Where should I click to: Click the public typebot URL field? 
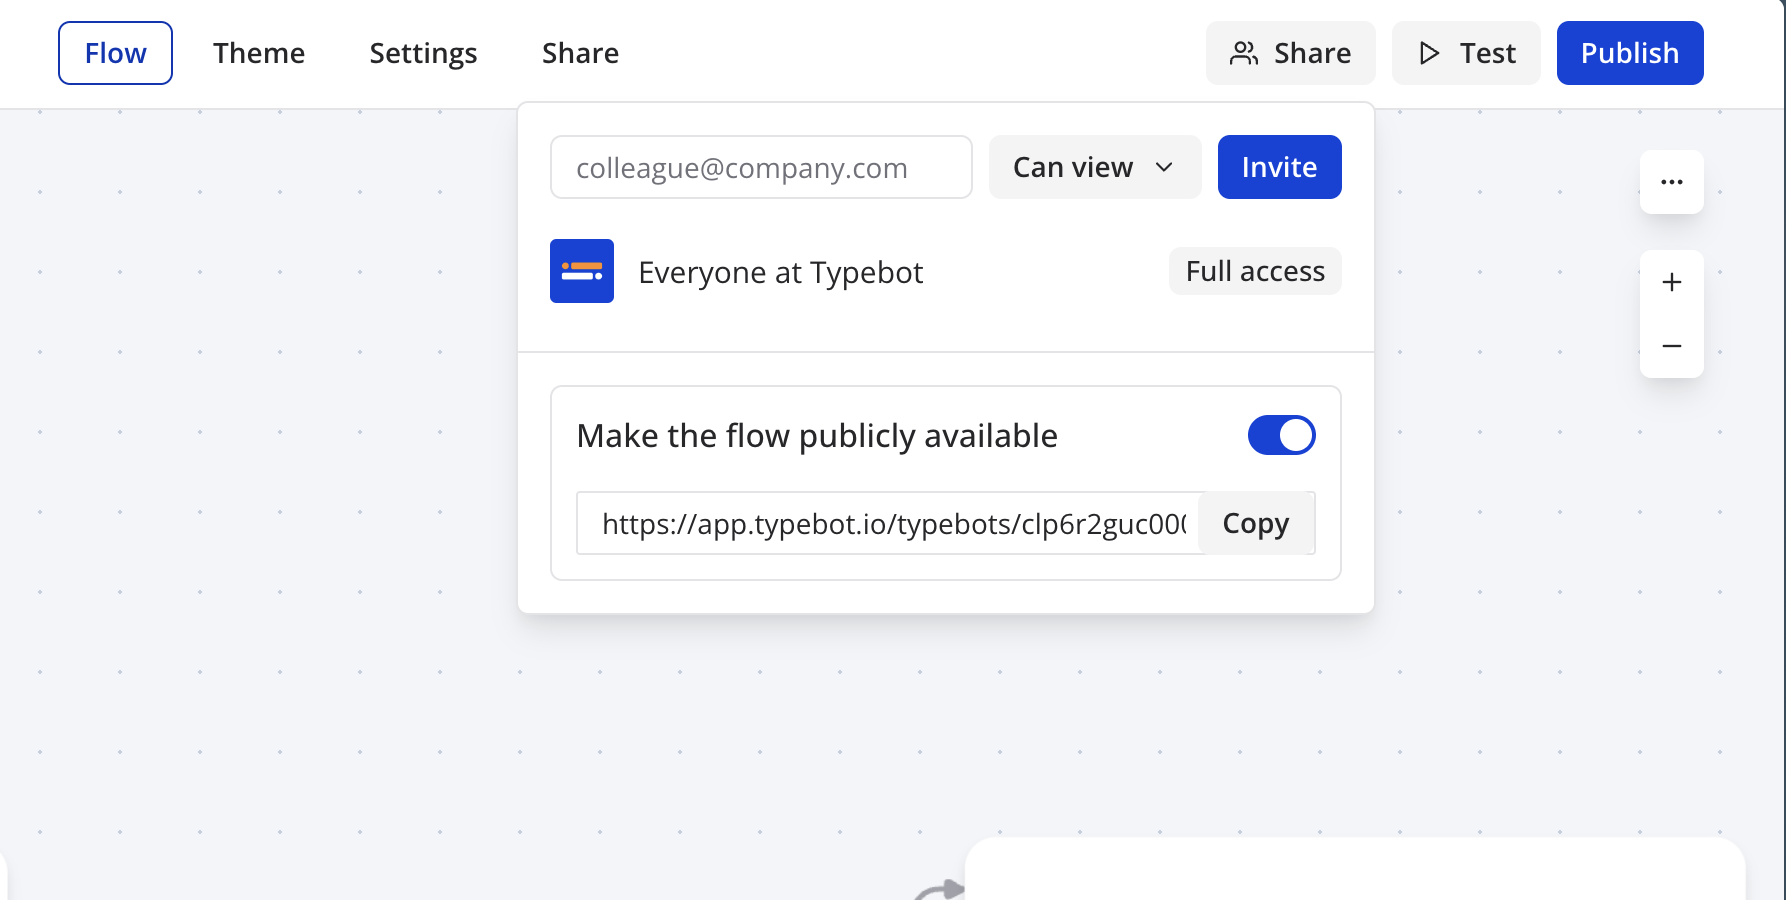[890, 523]
